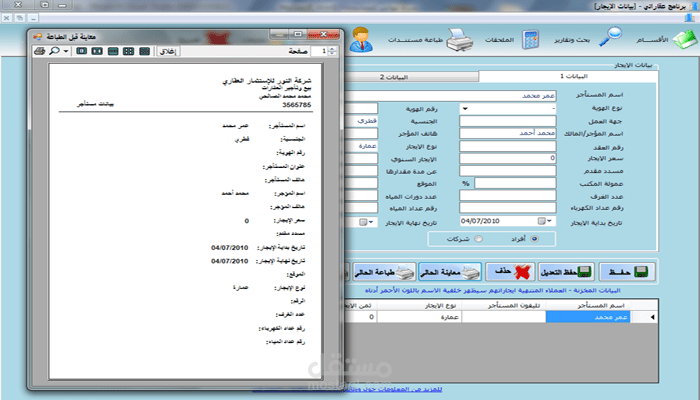Viewport: 700px width, 400px height.
Task: Click the page number field next to صفحة
Action: (320, 51)
